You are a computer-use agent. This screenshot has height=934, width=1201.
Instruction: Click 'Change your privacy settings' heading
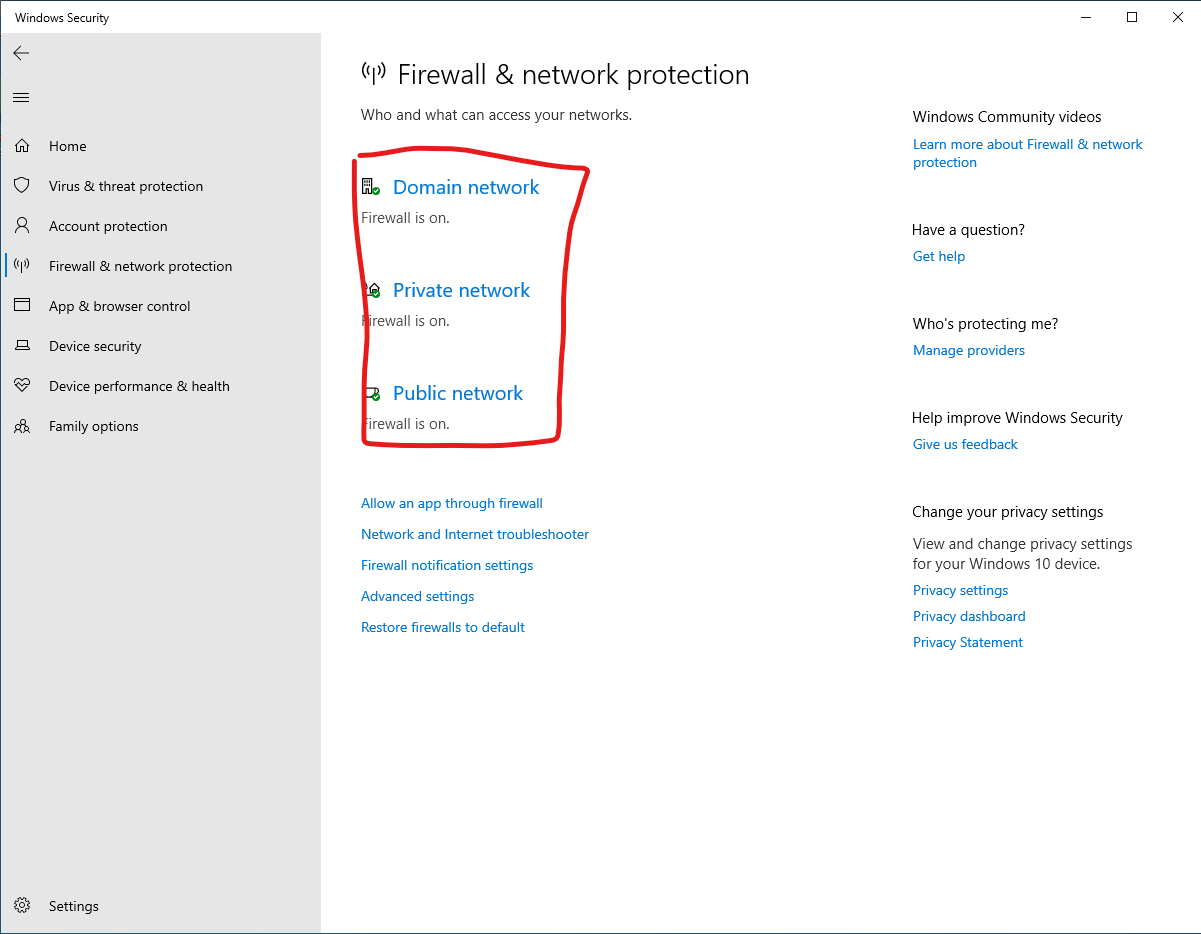tap(1008, 512)
